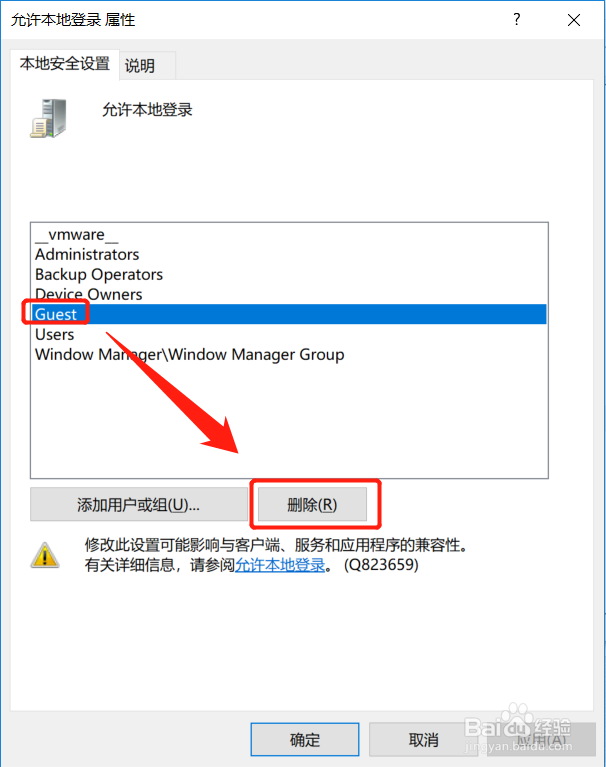Viewport: 606px width, 767px height.
Task: Click the 应用(A) apply button
Action: pos(541,740)
